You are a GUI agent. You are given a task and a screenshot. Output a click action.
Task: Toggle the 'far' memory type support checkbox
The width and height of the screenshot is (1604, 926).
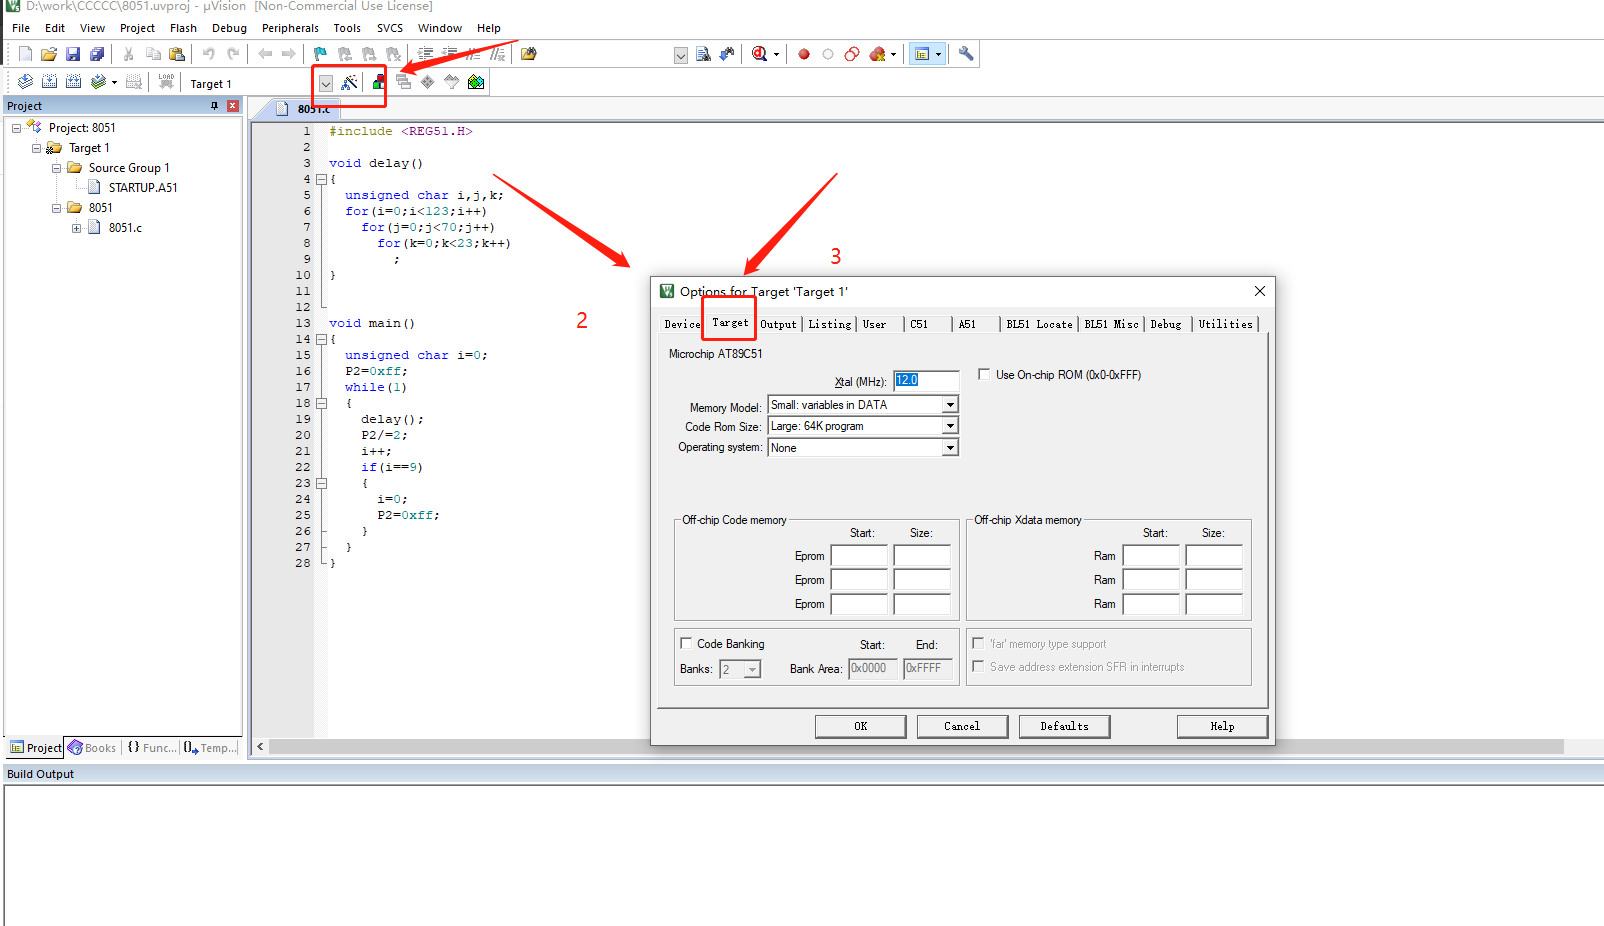978,643
